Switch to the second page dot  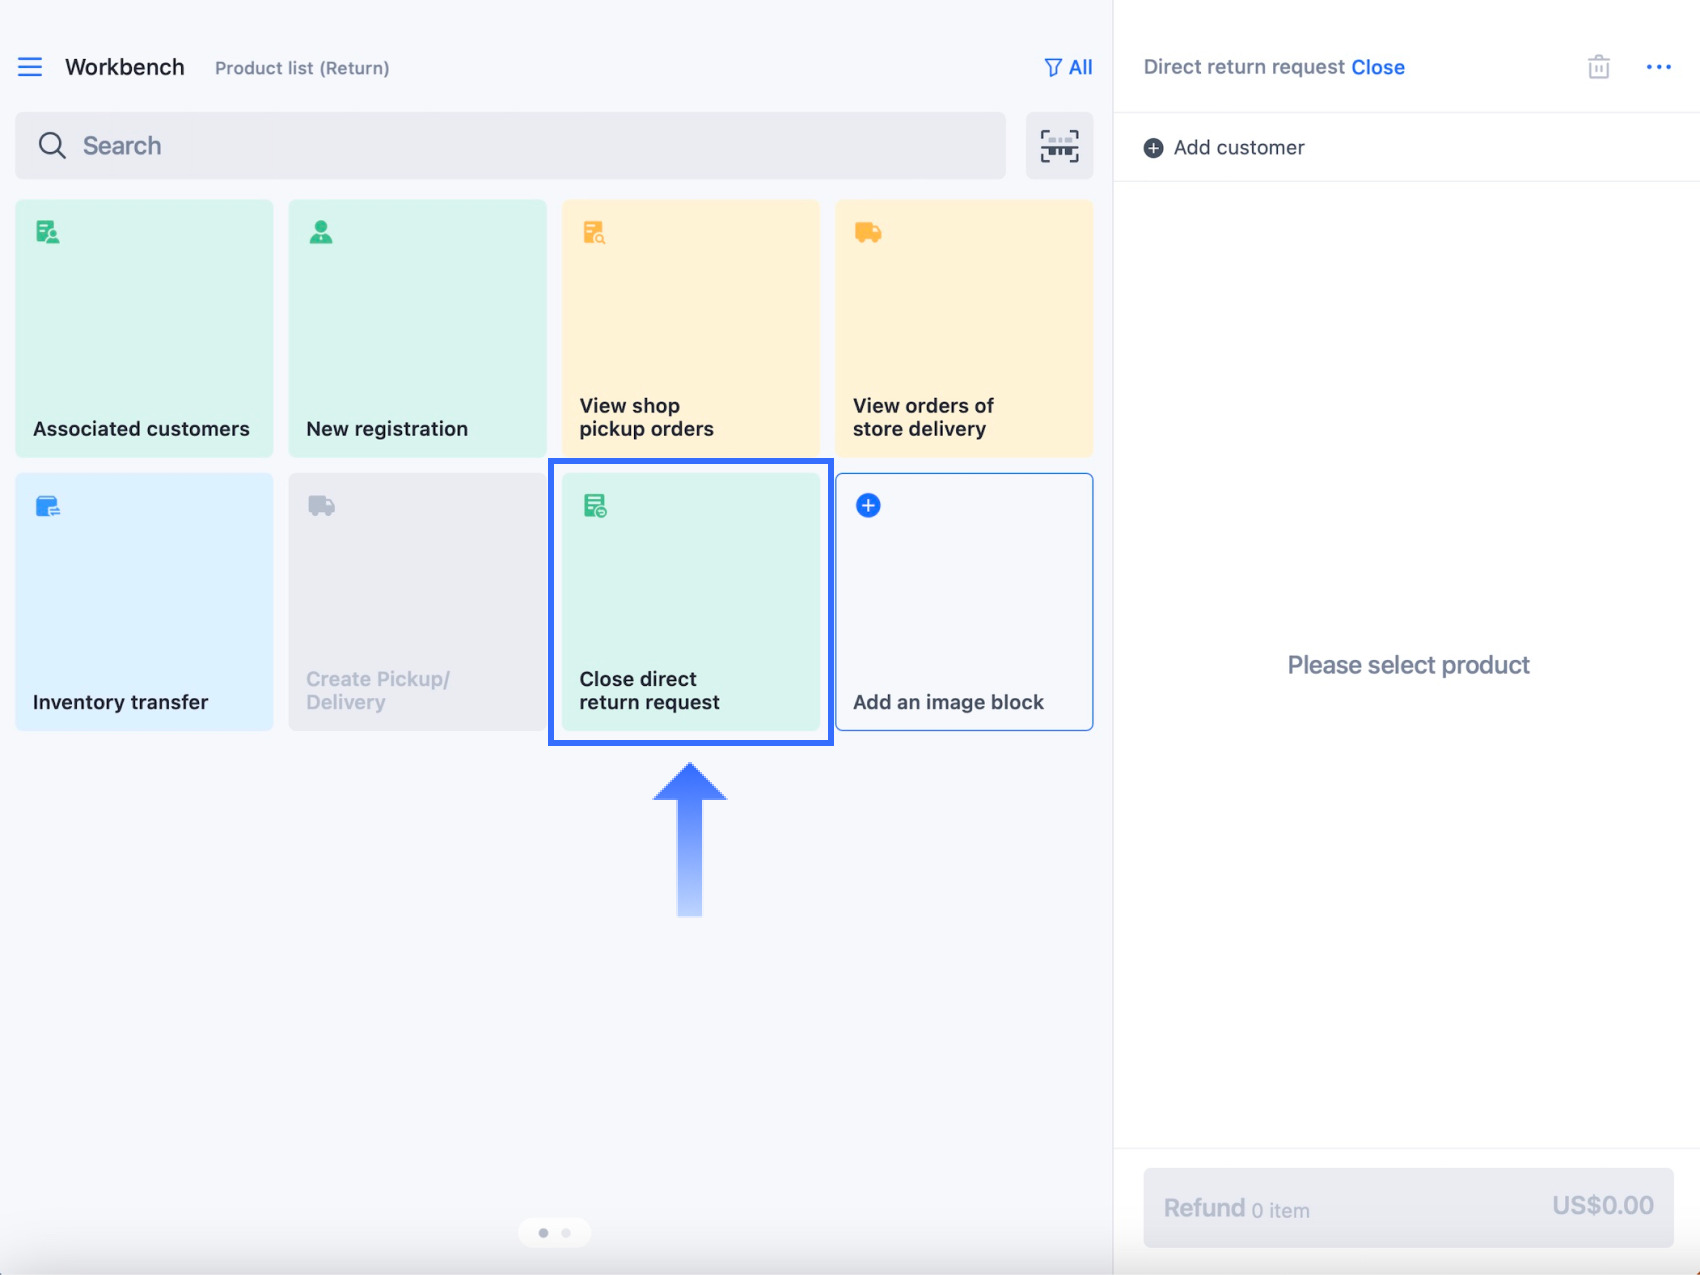(566, 1233)
